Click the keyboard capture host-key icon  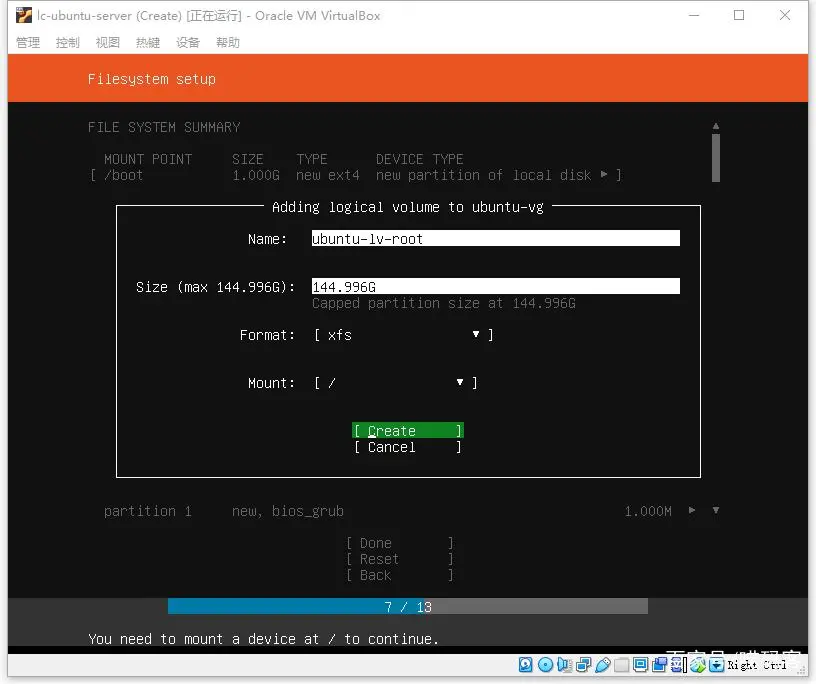pyautogui.click(x=717, y=664)
